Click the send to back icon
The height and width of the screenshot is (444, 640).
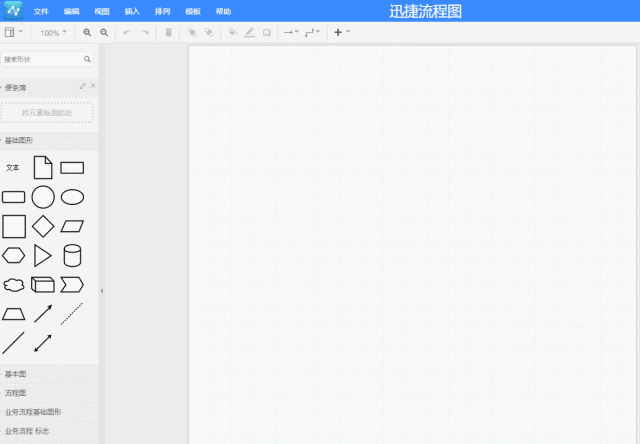click(x=209, y=32)
